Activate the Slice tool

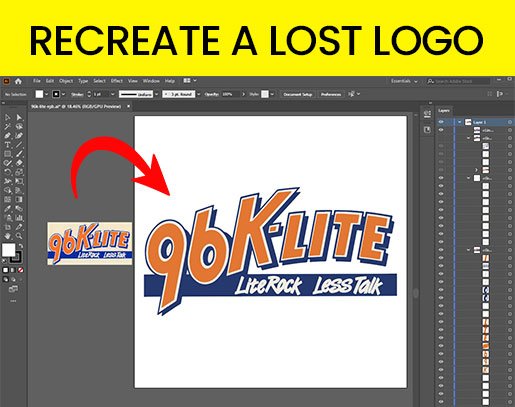pyautogui.click(x=19, y=227)
